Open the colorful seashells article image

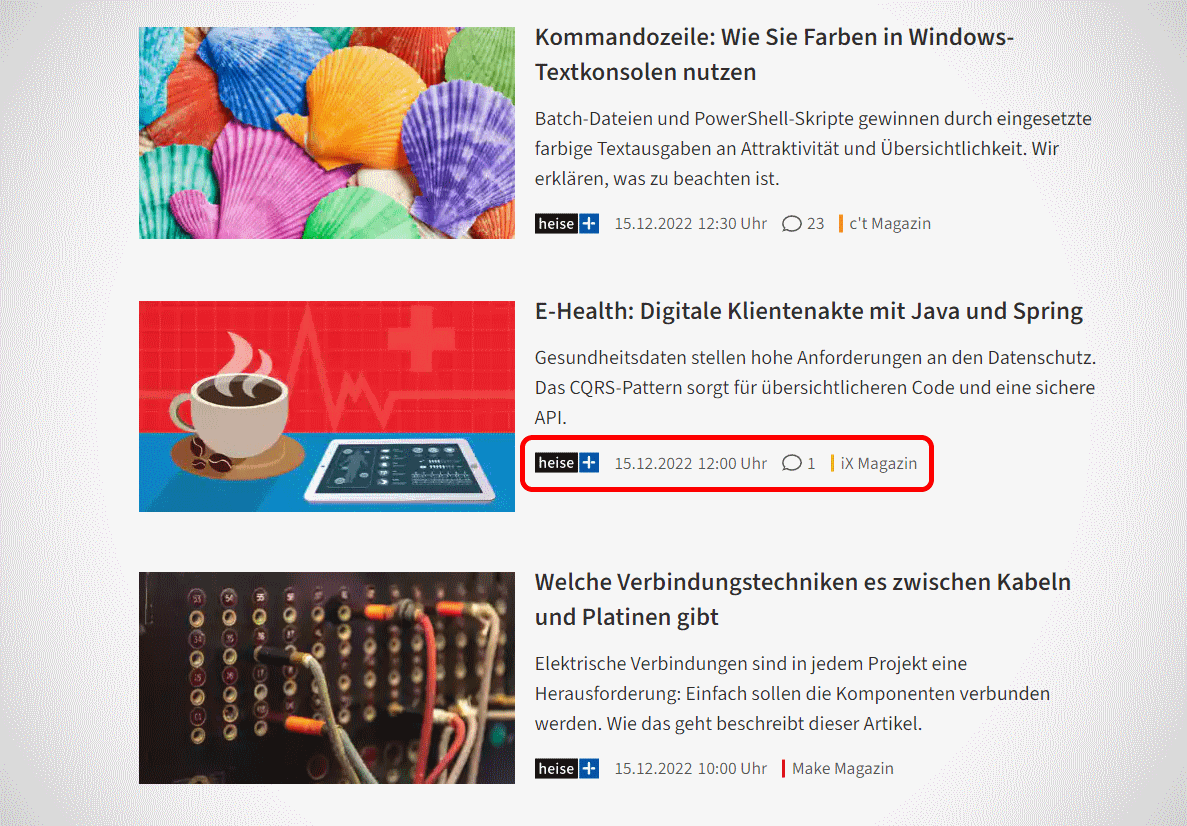point(327,133)
